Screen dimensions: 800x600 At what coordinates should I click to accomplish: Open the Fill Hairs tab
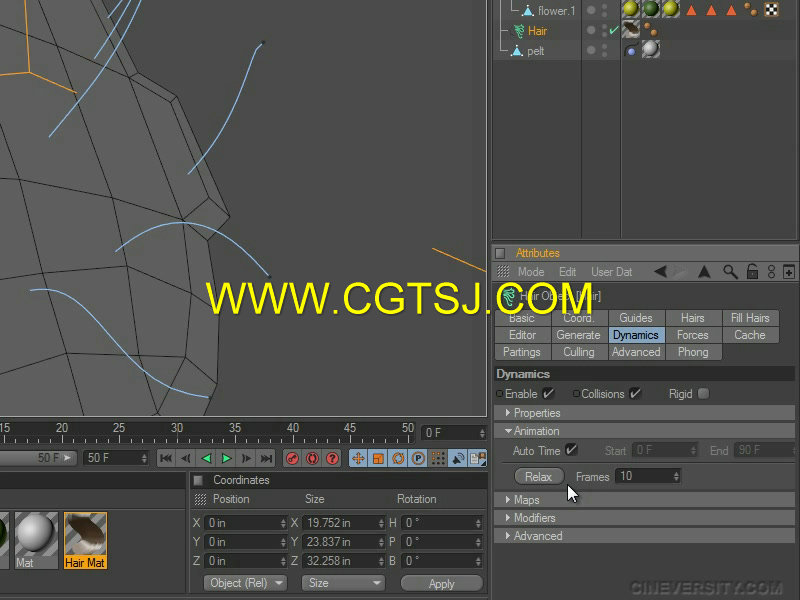tap(750, 317)
